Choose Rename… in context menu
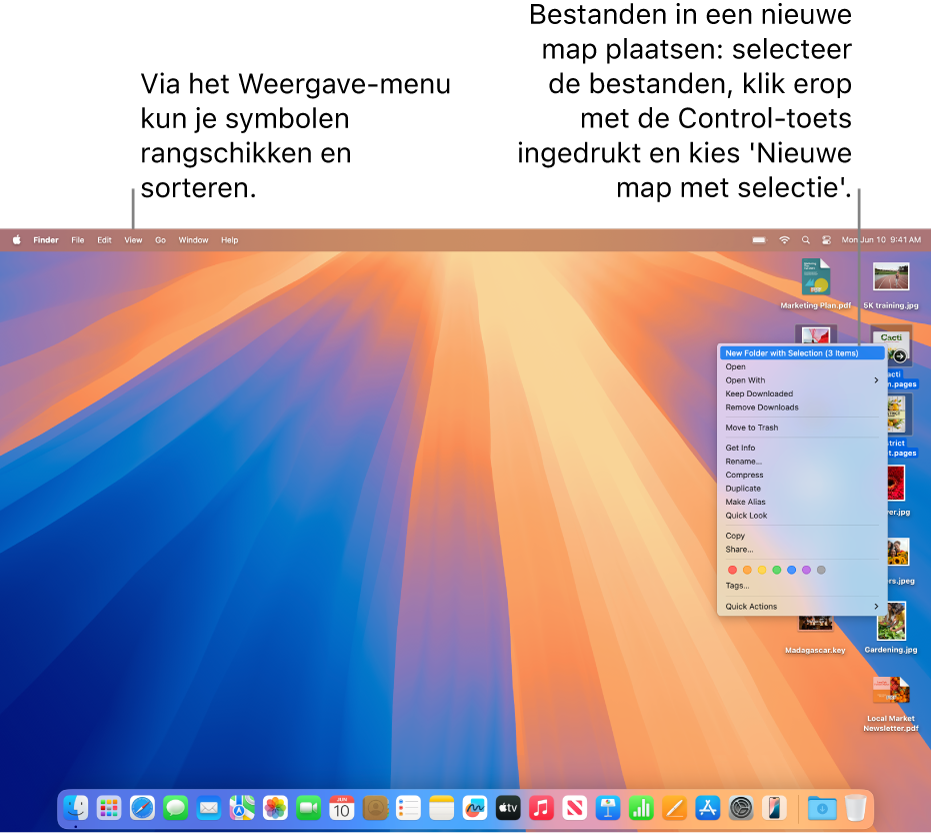The height and width of the screenshot is (833, 931). tap(802, 462)
